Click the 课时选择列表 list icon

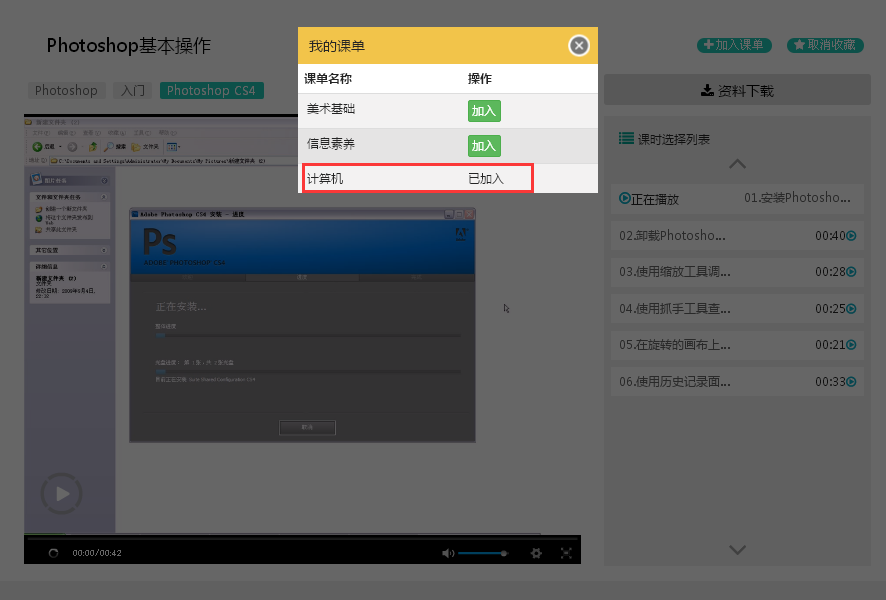point(626,138)
